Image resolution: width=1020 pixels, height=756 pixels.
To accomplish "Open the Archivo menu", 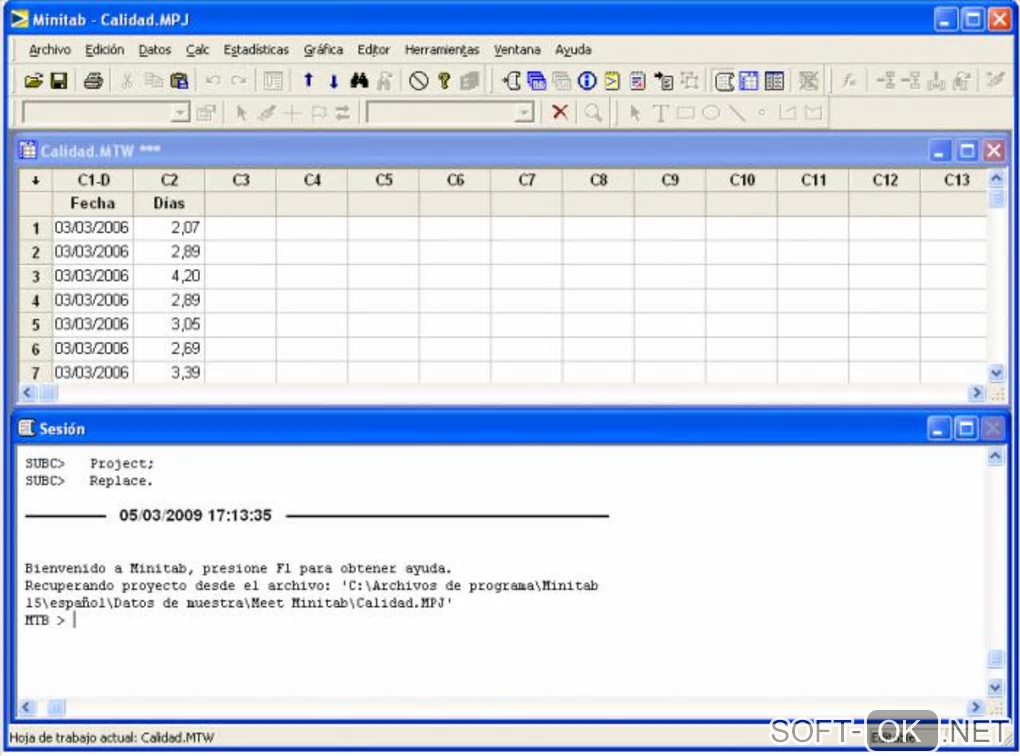I will pyautogui.click(x=49, y=49).
